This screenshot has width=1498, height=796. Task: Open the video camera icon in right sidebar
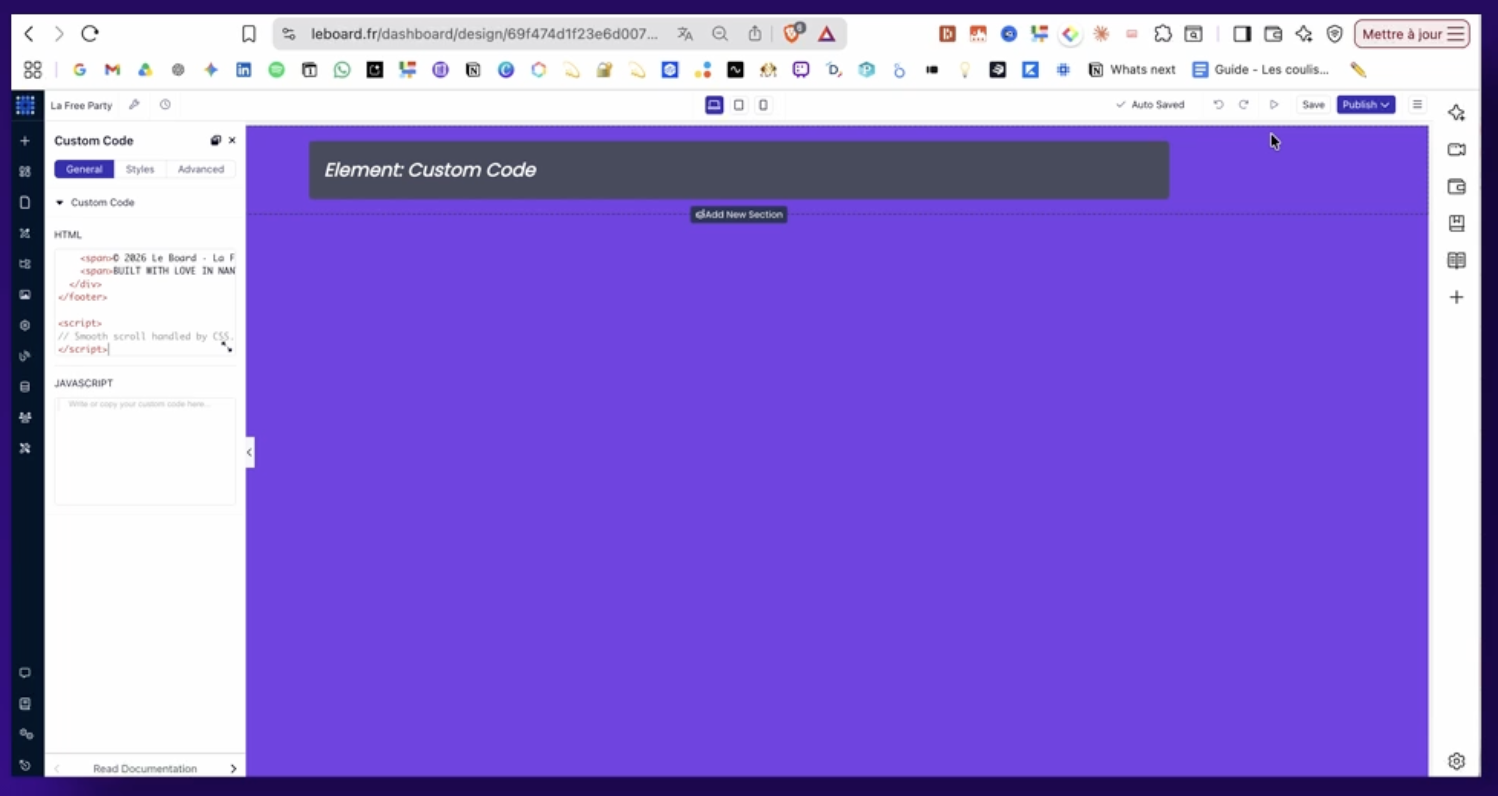point(1456,150)
